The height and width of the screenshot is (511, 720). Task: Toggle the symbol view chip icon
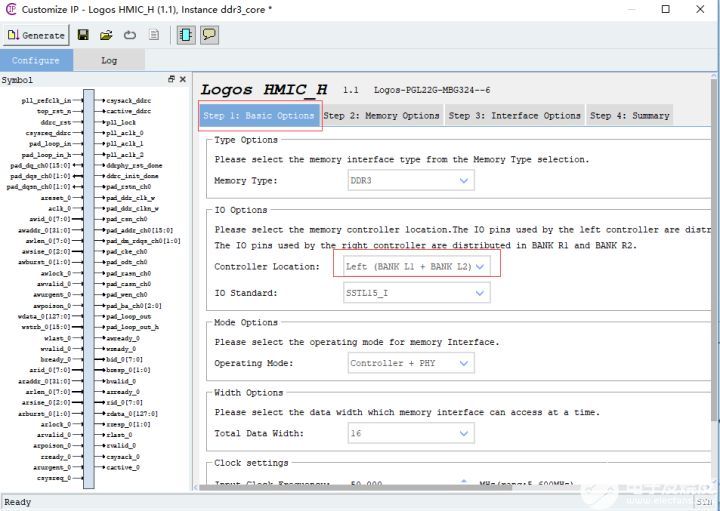pyautogui.click(x=186, y=35)
